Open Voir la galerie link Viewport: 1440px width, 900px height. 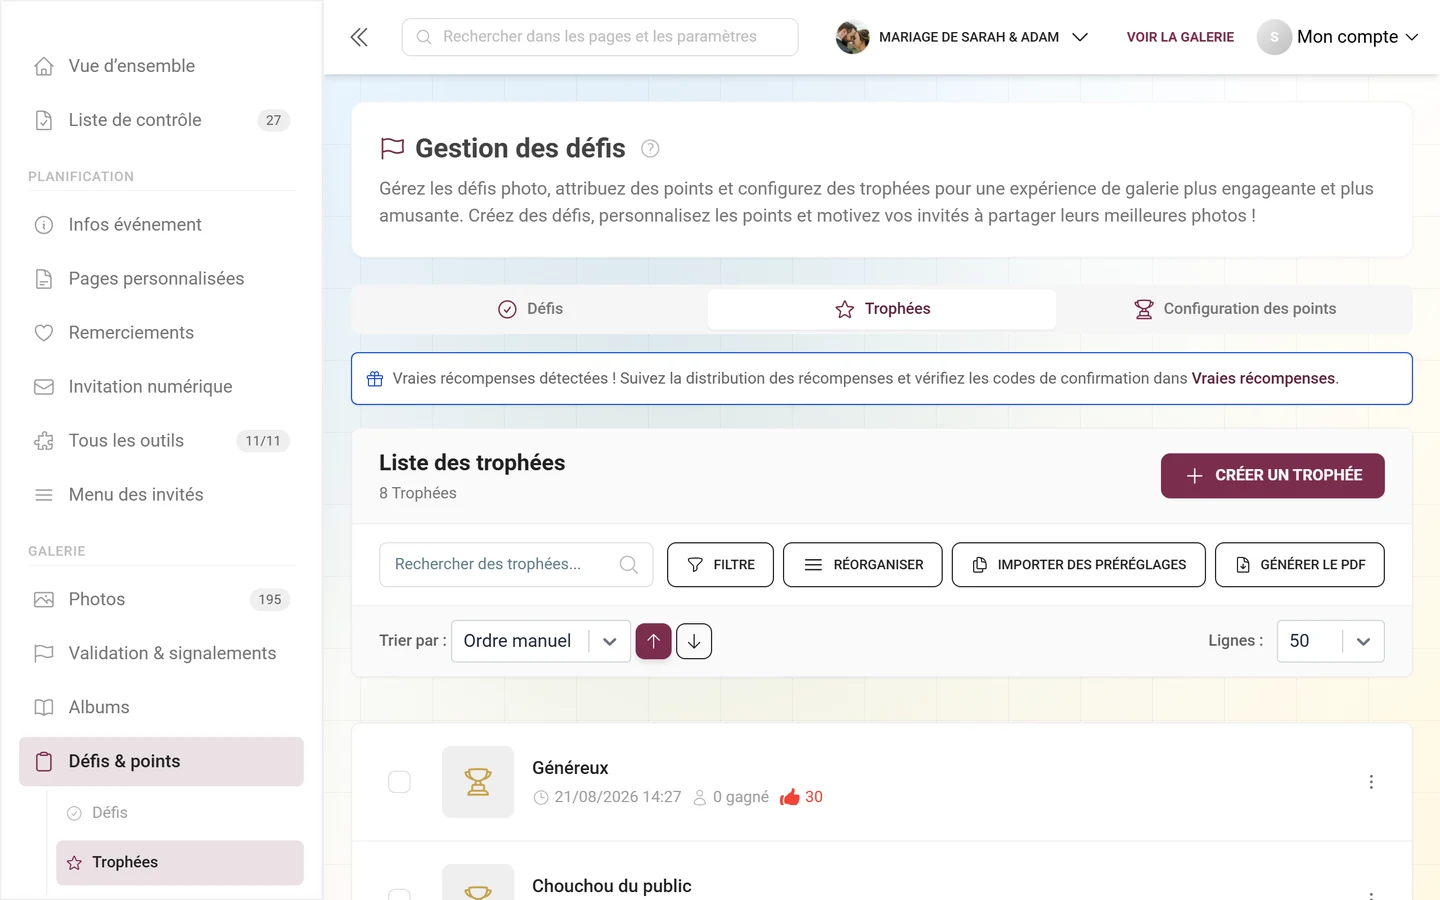pyautogui.click(x=1180, y=37)
